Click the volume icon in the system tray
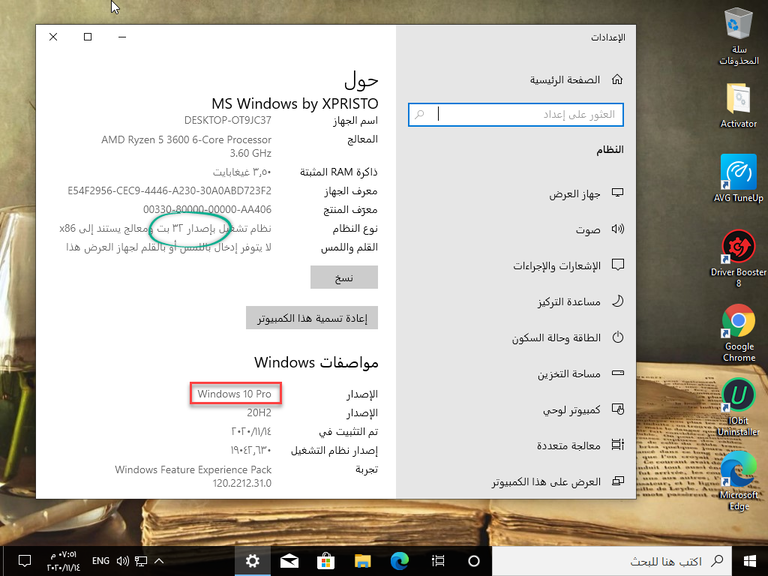The image size is (768, 576). (122, 561)
